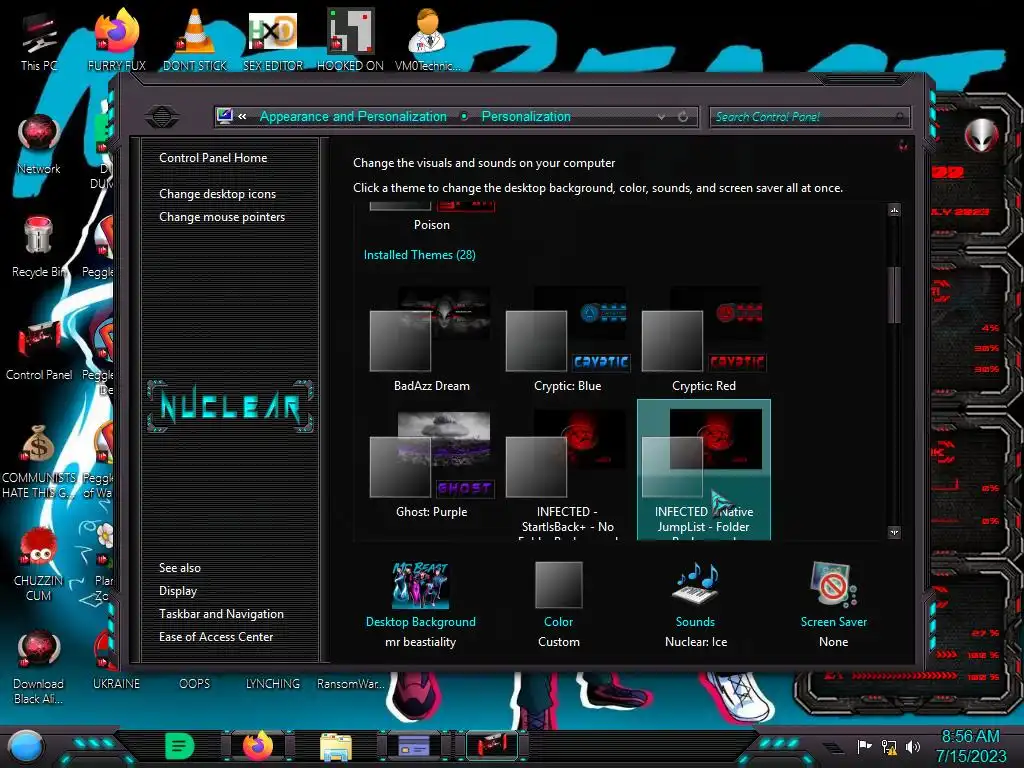Open the Recycle Bin
This screenshot has width=1024, height=768.
[39, 248]
